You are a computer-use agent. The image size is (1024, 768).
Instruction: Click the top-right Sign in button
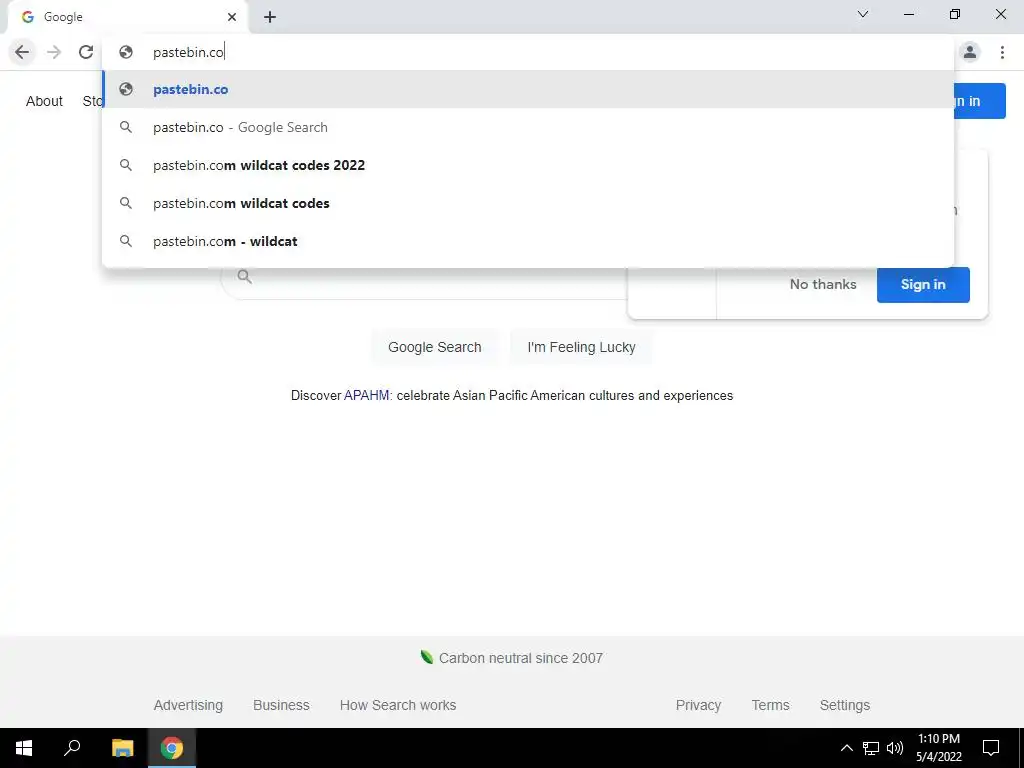[980, 101]
